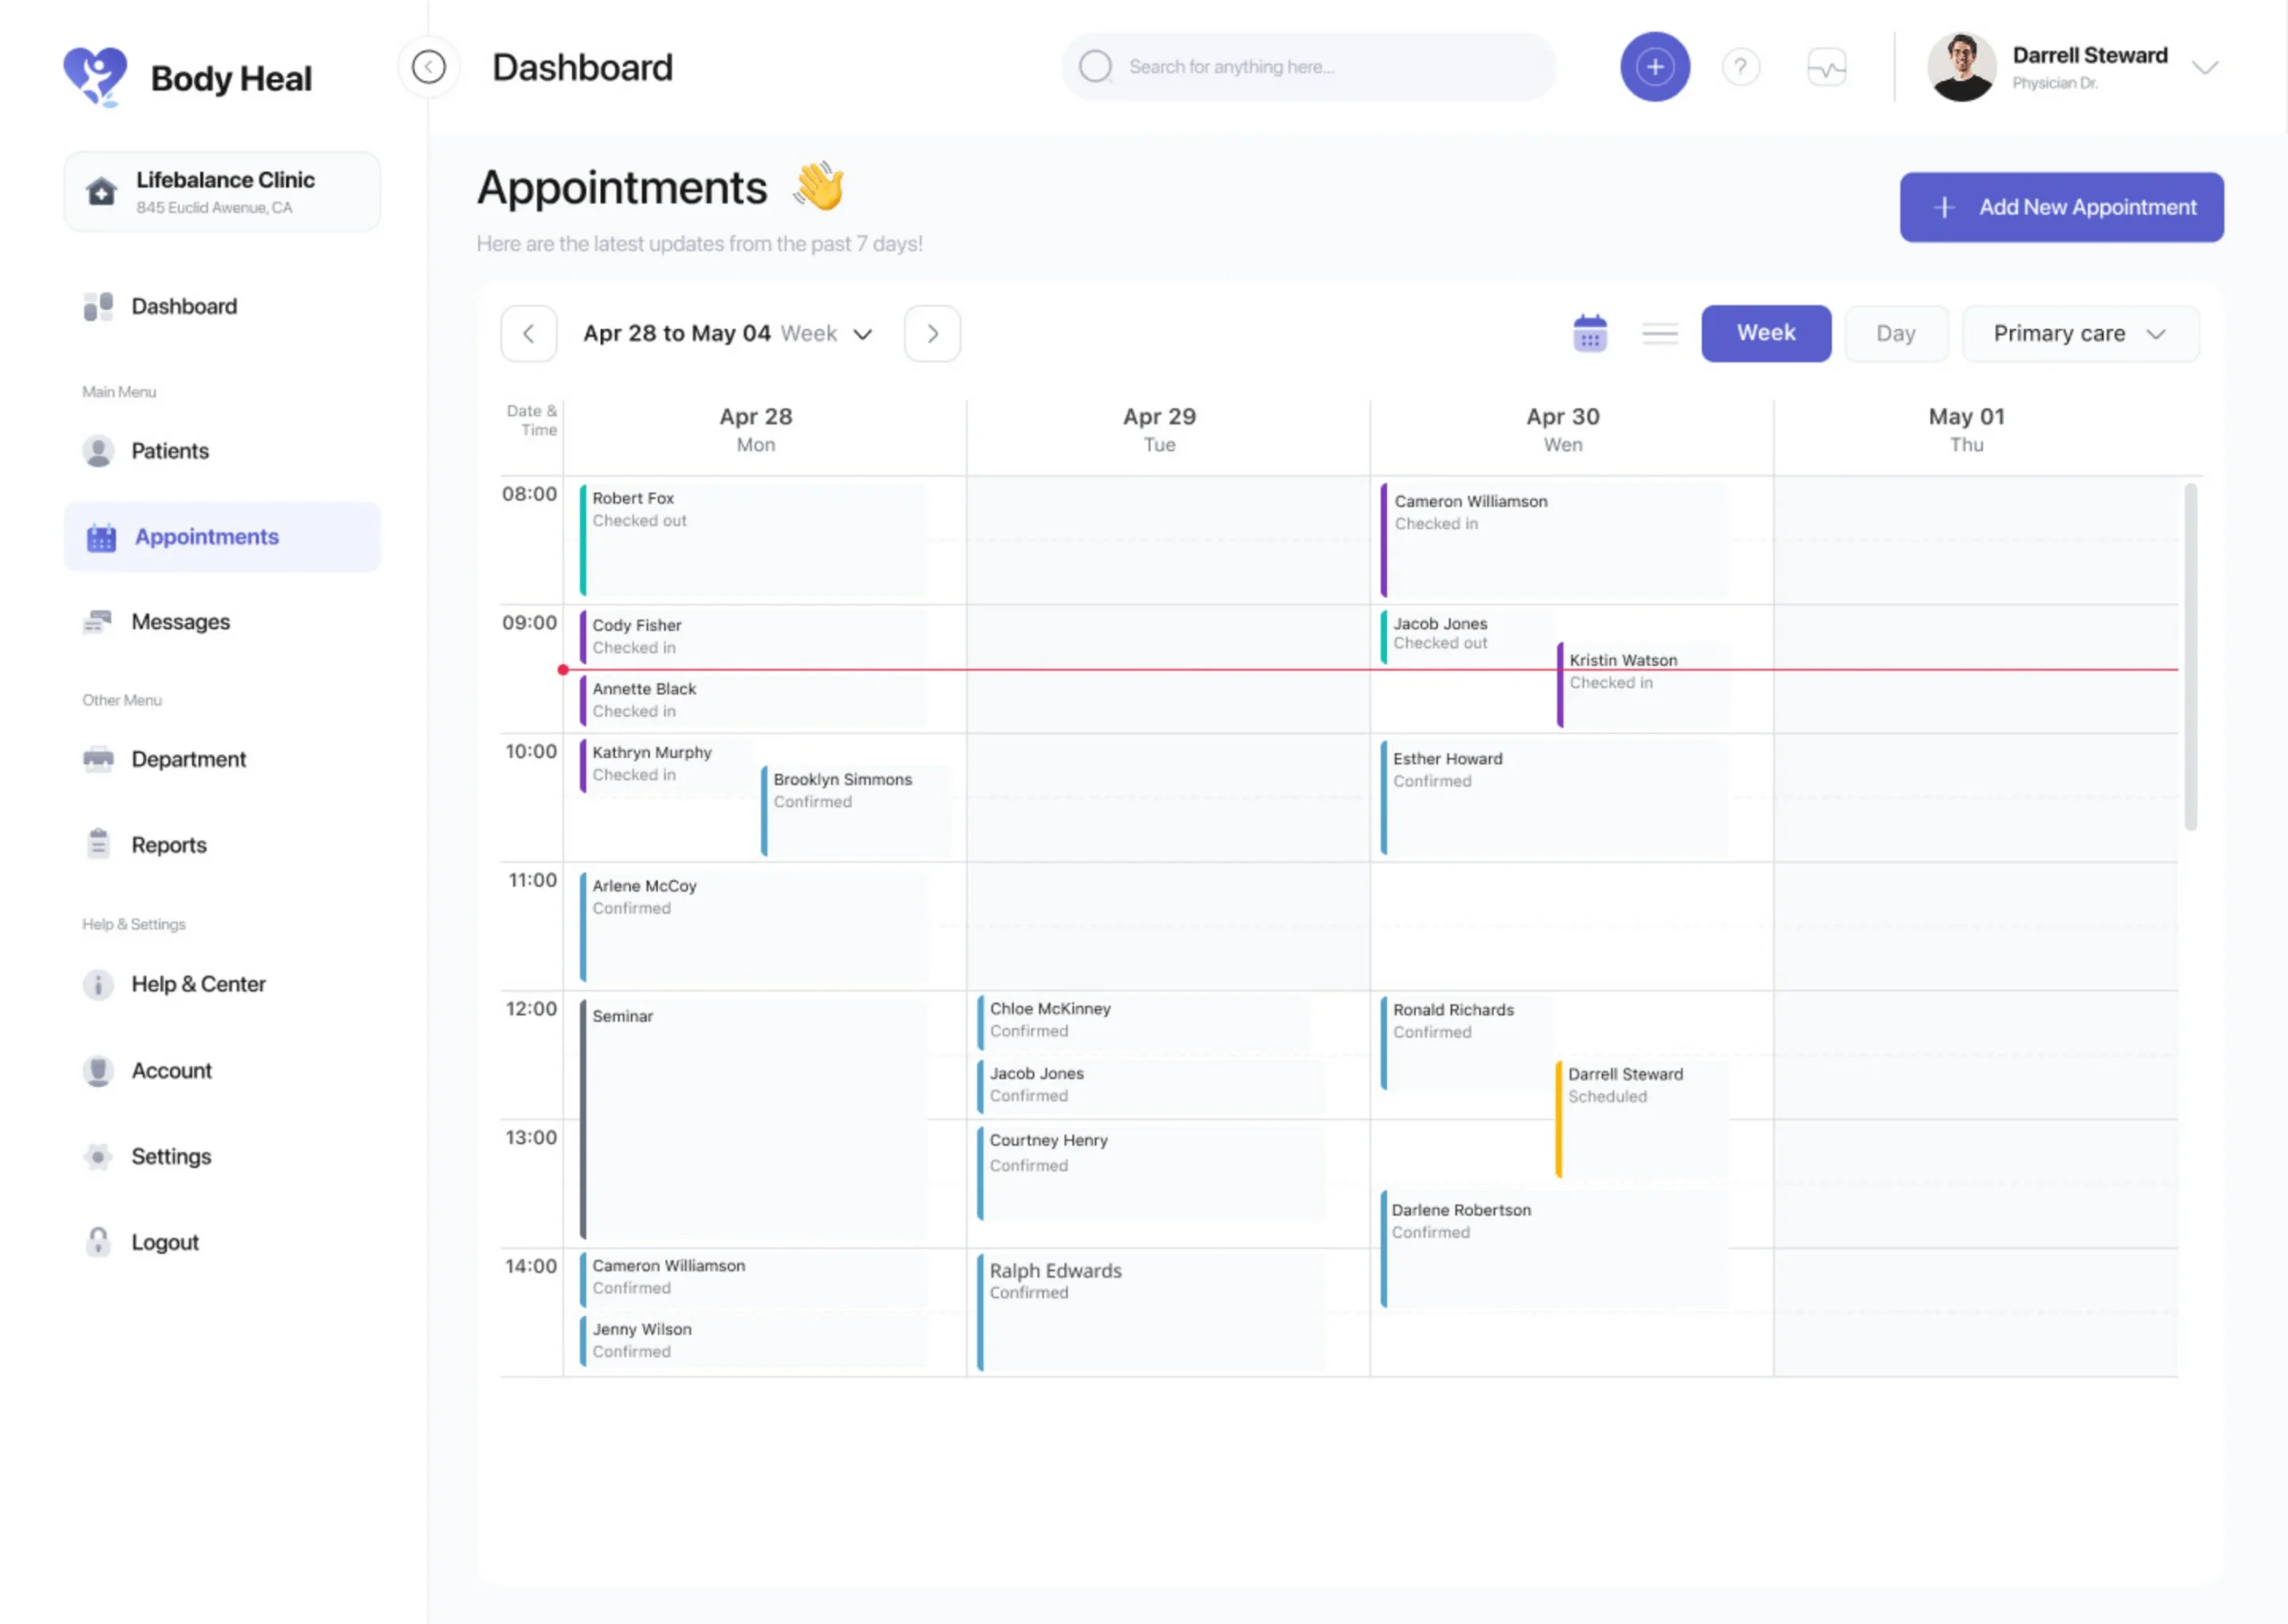Click the collapse sidebar arrow icon

click(x=429, y=67)
